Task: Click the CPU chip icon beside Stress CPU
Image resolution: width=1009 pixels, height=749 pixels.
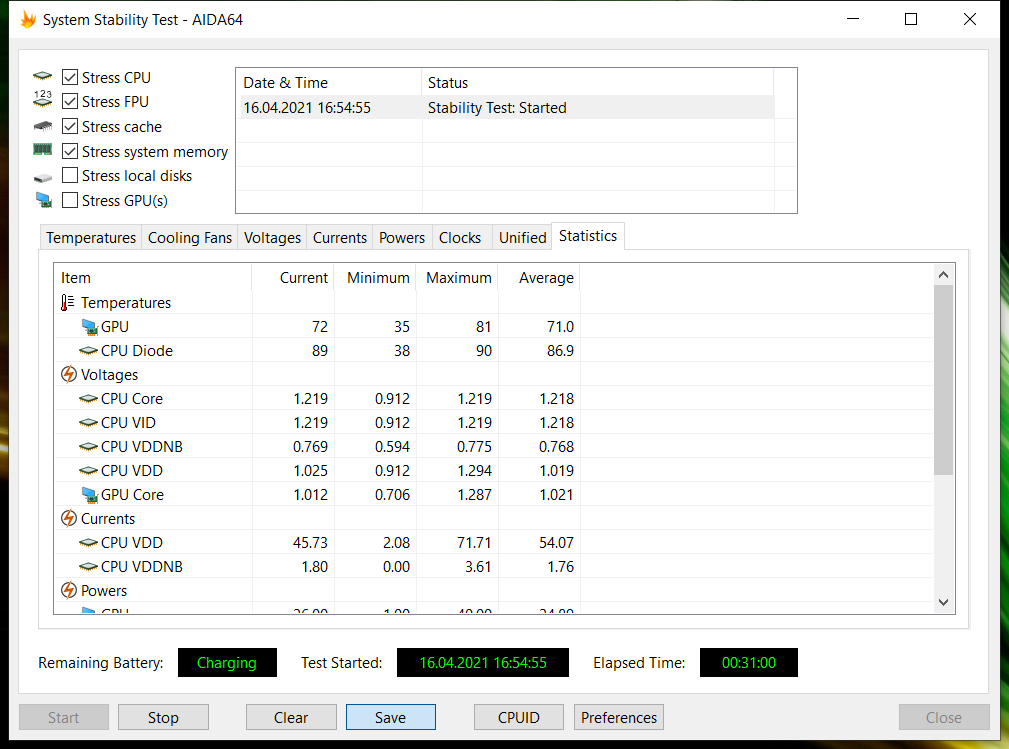Action: click(x=42, y=77)
